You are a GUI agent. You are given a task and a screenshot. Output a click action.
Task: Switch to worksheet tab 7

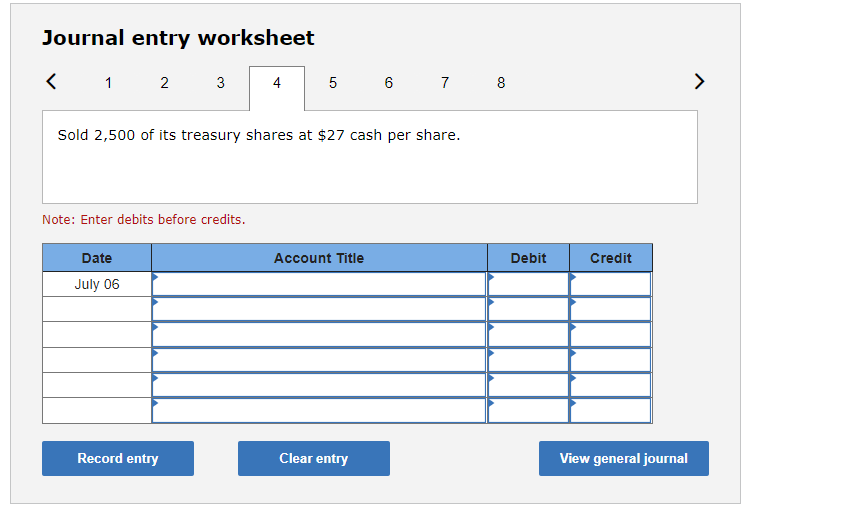(x=445, y=83)
